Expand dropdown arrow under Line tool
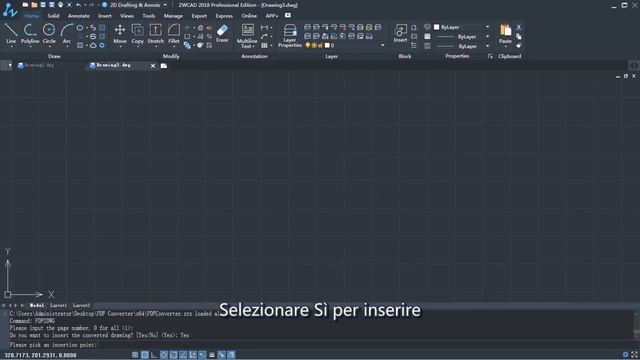Screen dimensions: 640x360 [x=11, y=47]
